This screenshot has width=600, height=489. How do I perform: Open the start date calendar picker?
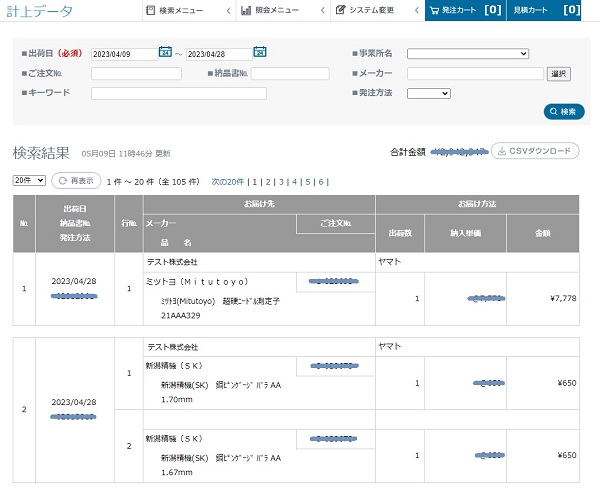point(165,53)
